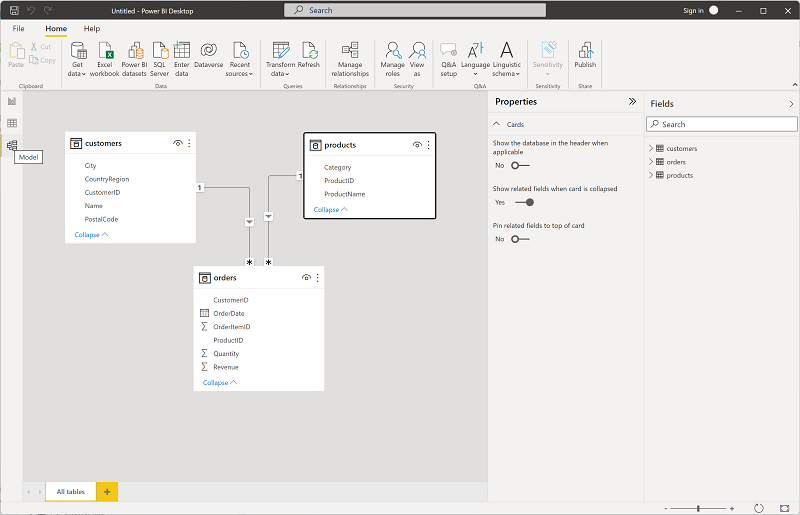
Task: Zoom in with the plus button
Action: click(732, 508)
